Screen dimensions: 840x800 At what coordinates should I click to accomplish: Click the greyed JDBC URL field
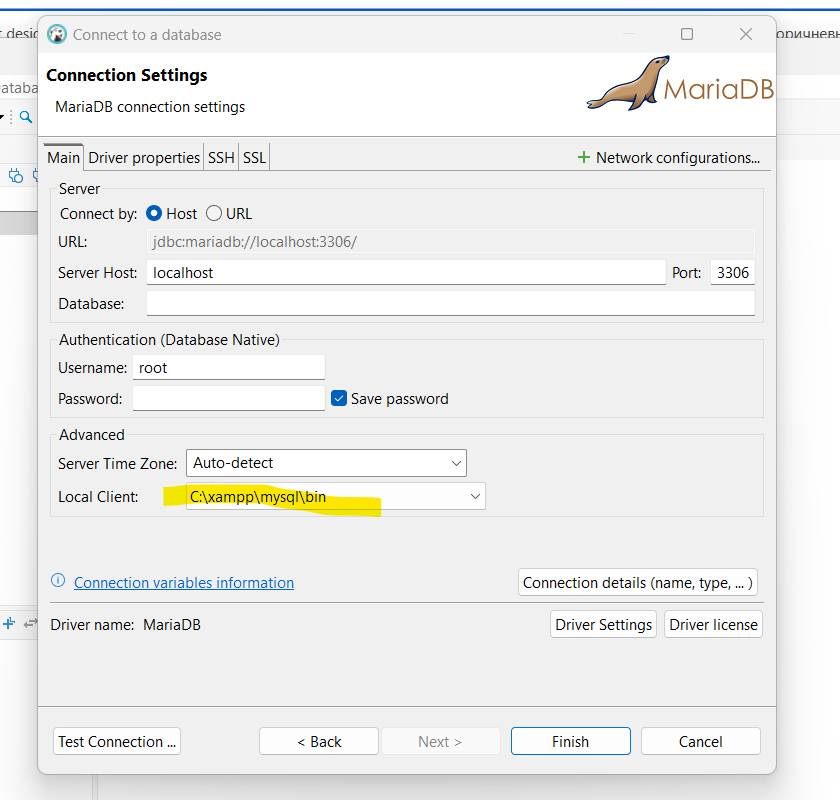451,242
